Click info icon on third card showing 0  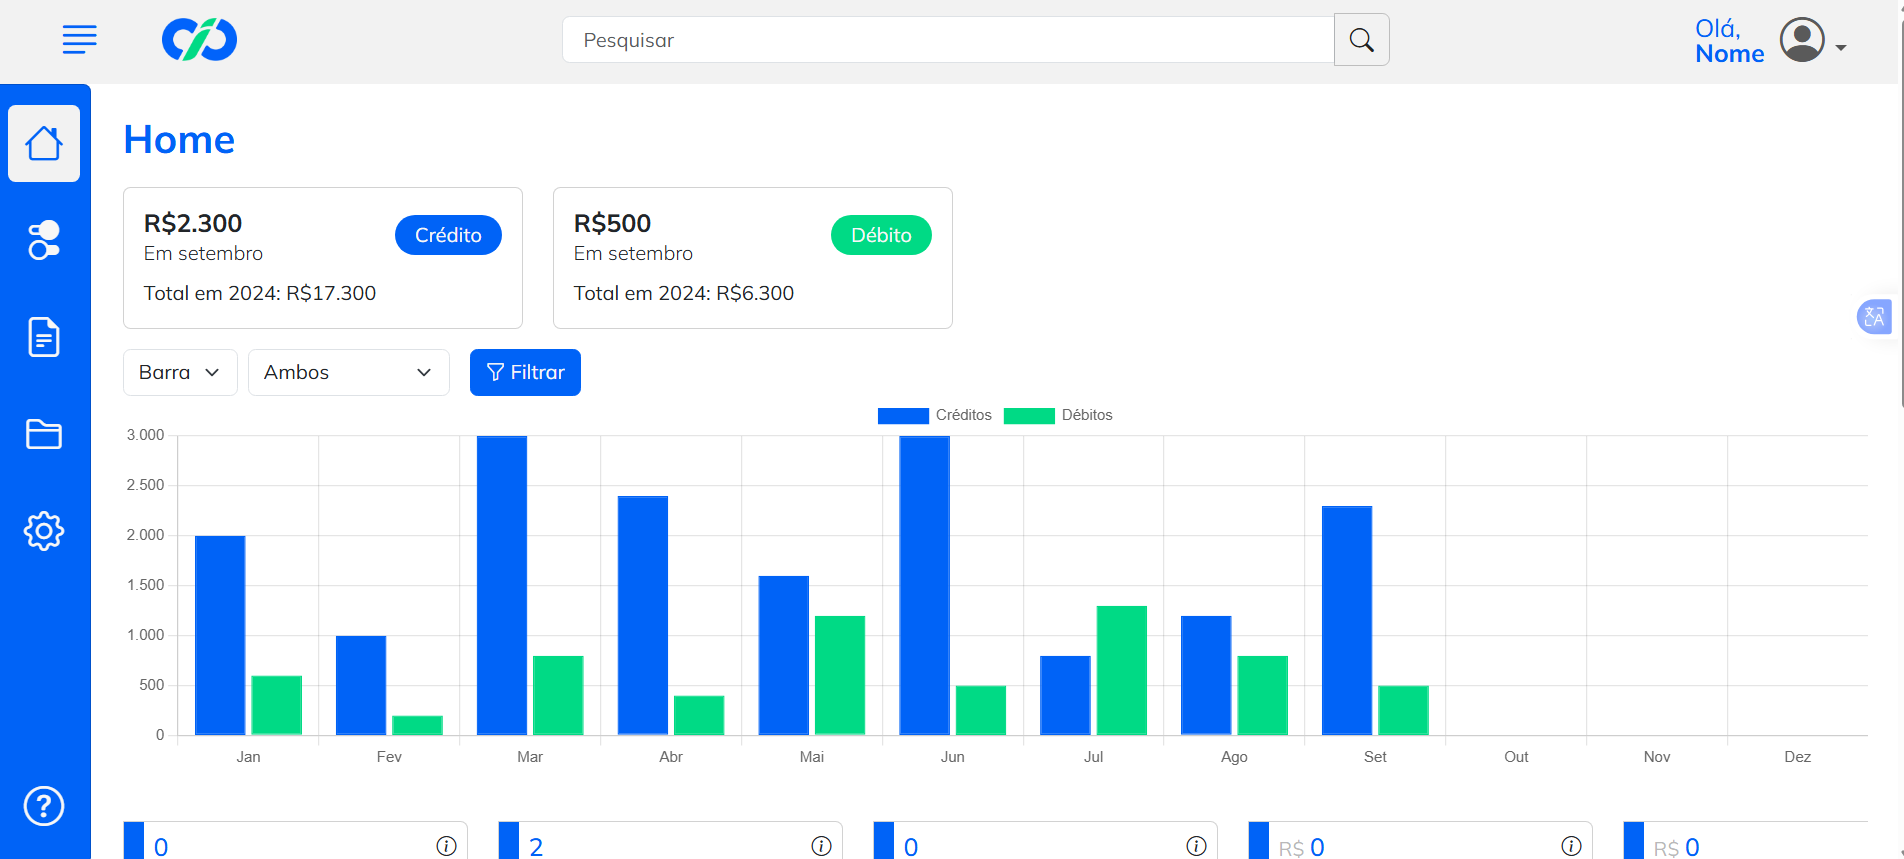pos(1196,846)
